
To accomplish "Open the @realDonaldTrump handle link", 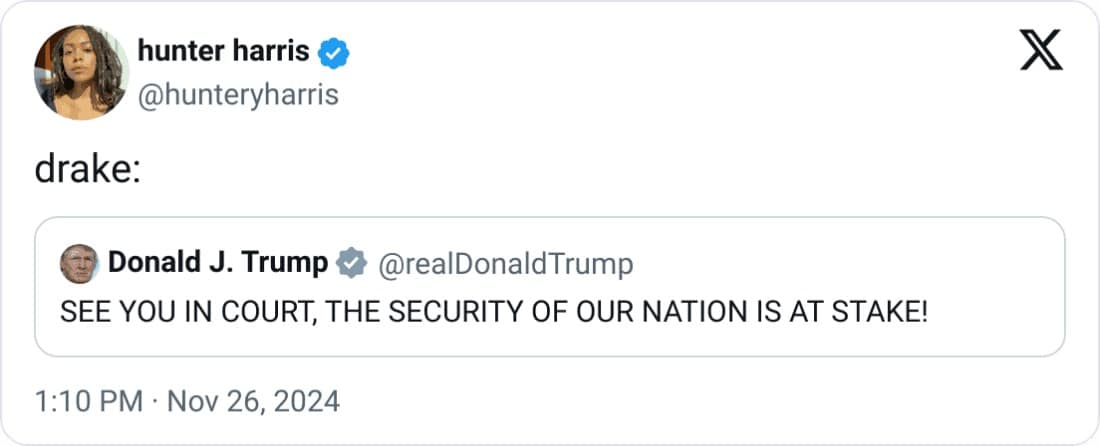I will point(504,264).
